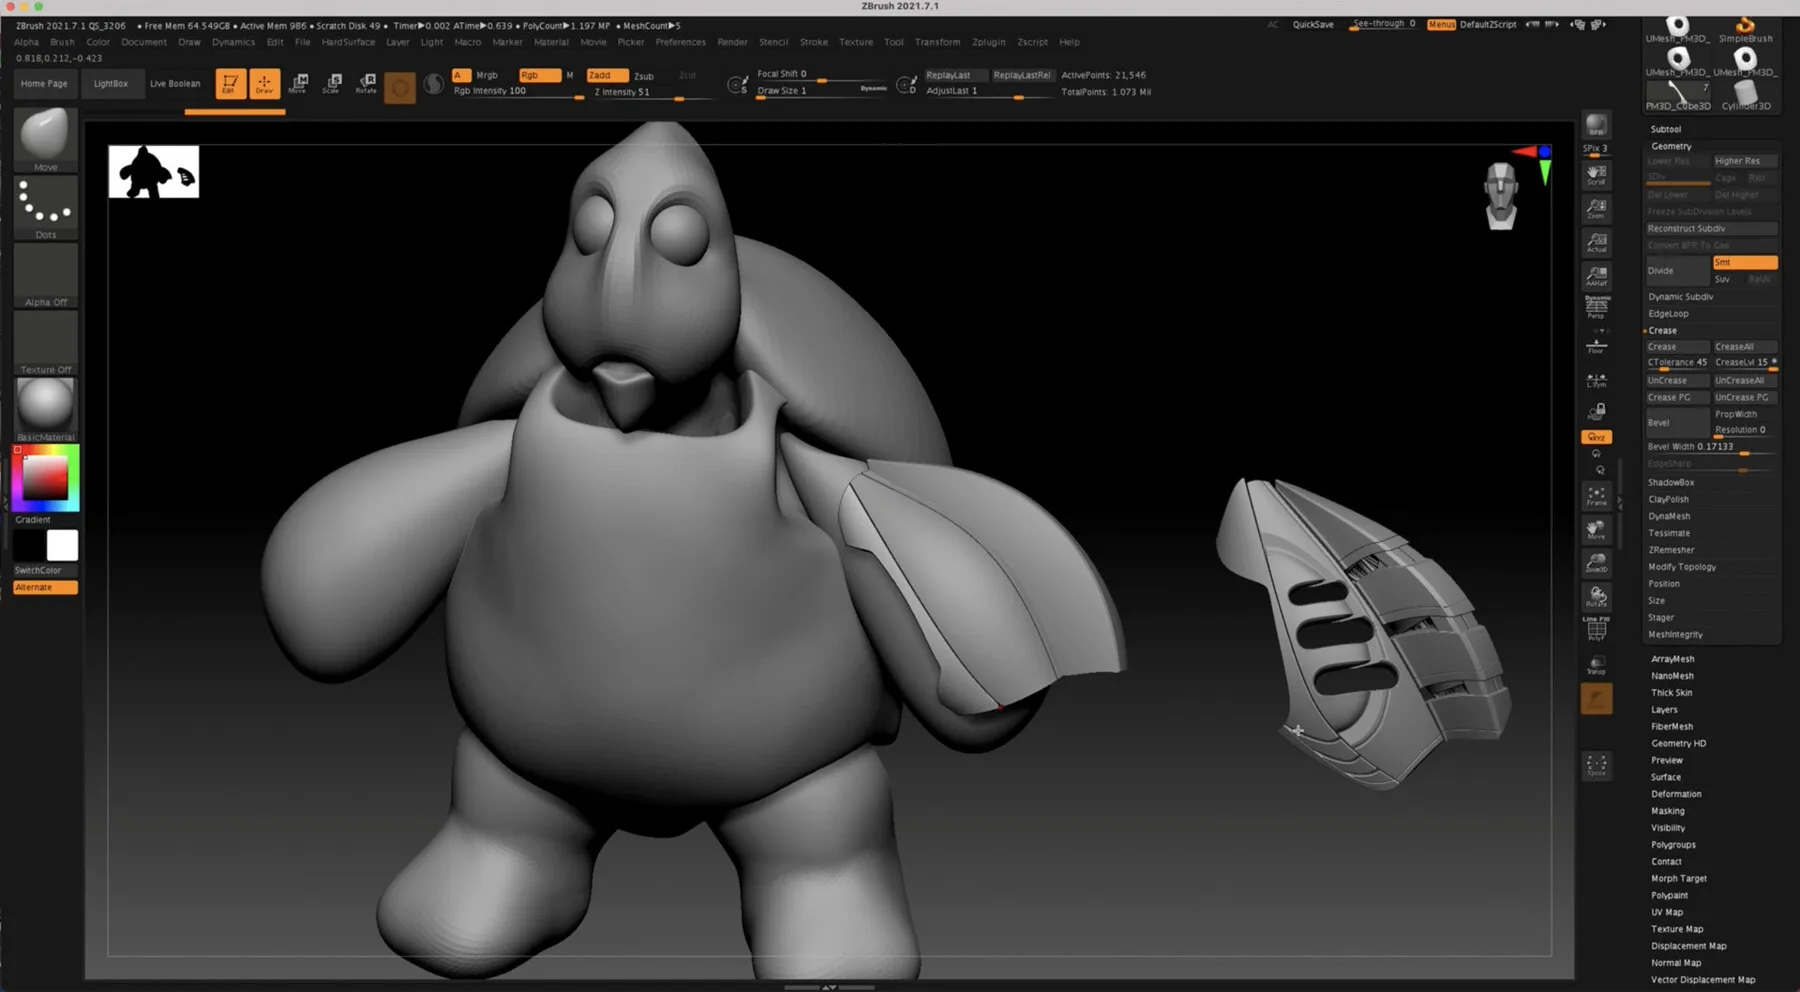Toggle the Smt smoothing option
1800x992 pixels.
[x=1745, y=262]
